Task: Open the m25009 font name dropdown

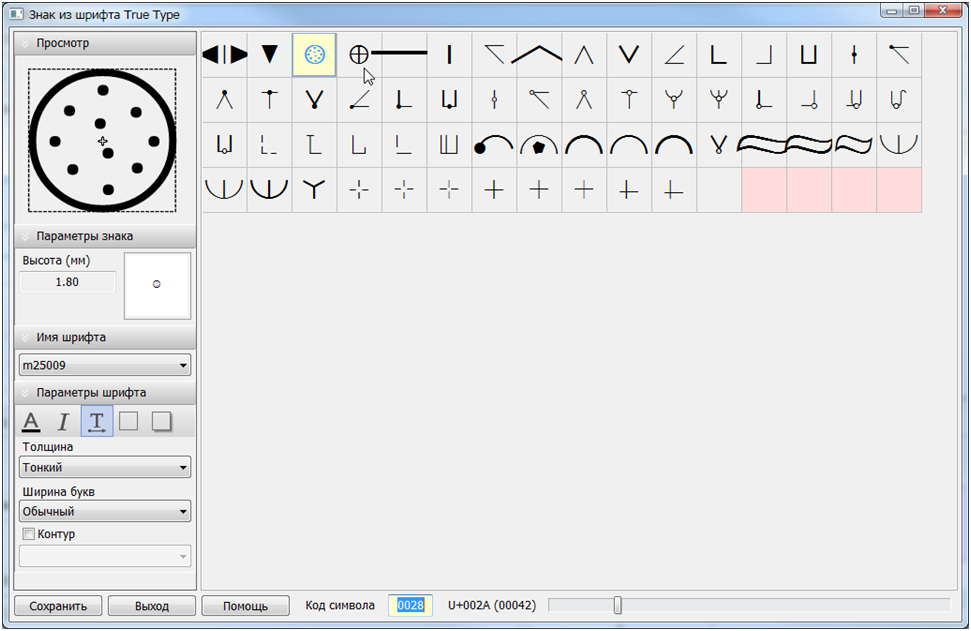Action: click(105, 366)
